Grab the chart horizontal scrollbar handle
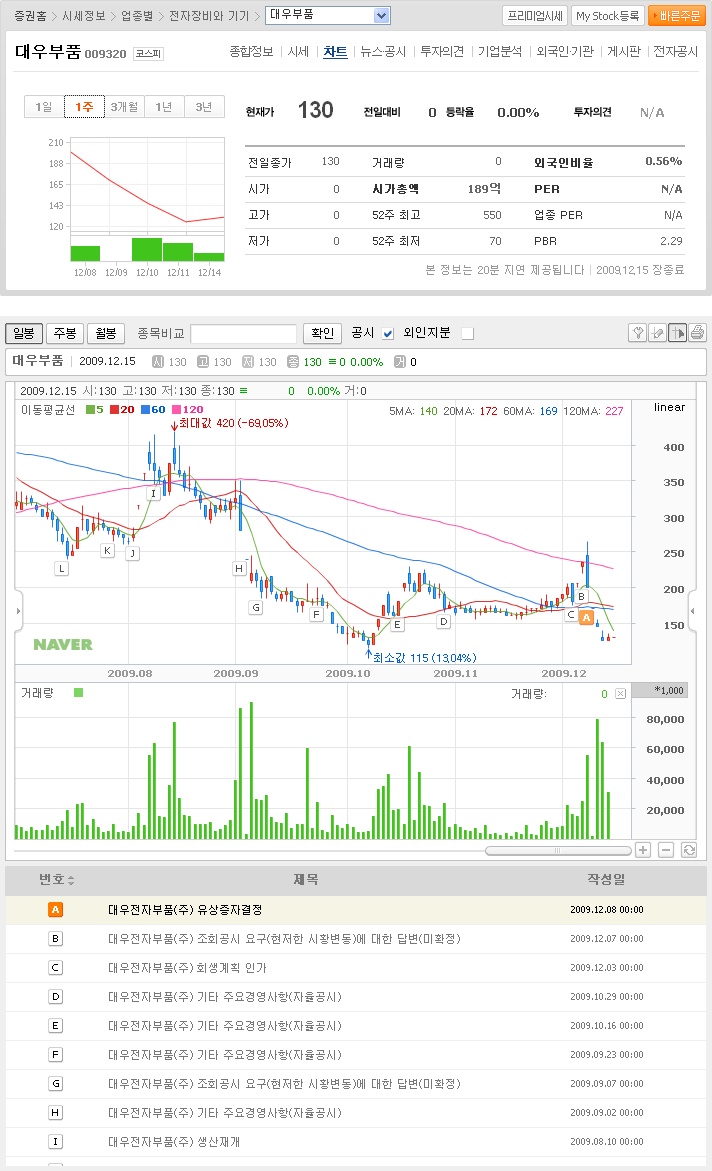Viewport: 712px width, 1171px height. (558, 851)
